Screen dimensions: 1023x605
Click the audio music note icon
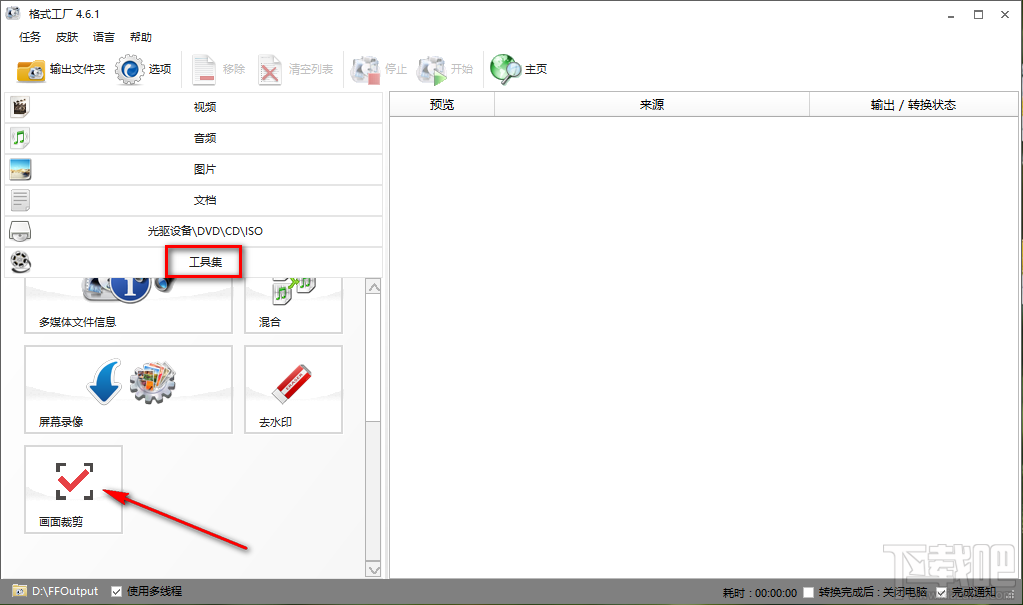(20, 138)
